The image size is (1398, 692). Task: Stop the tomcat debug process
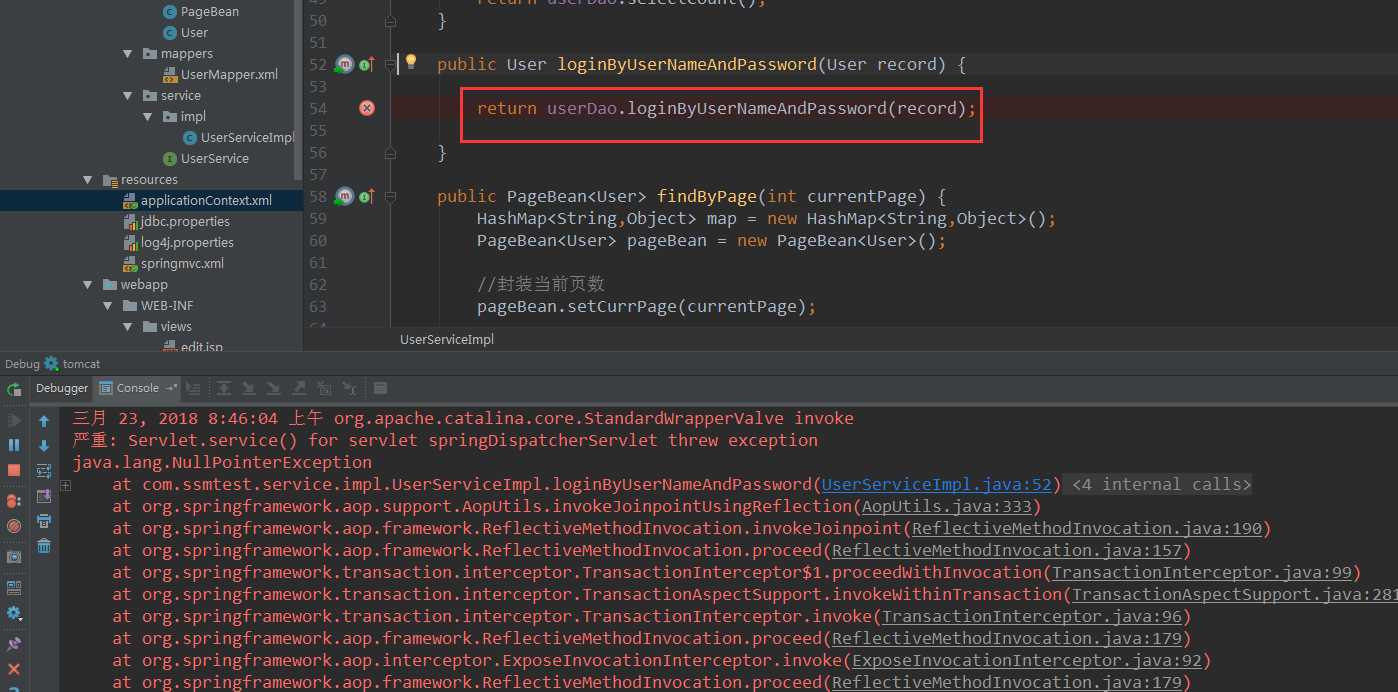(14, 470)
